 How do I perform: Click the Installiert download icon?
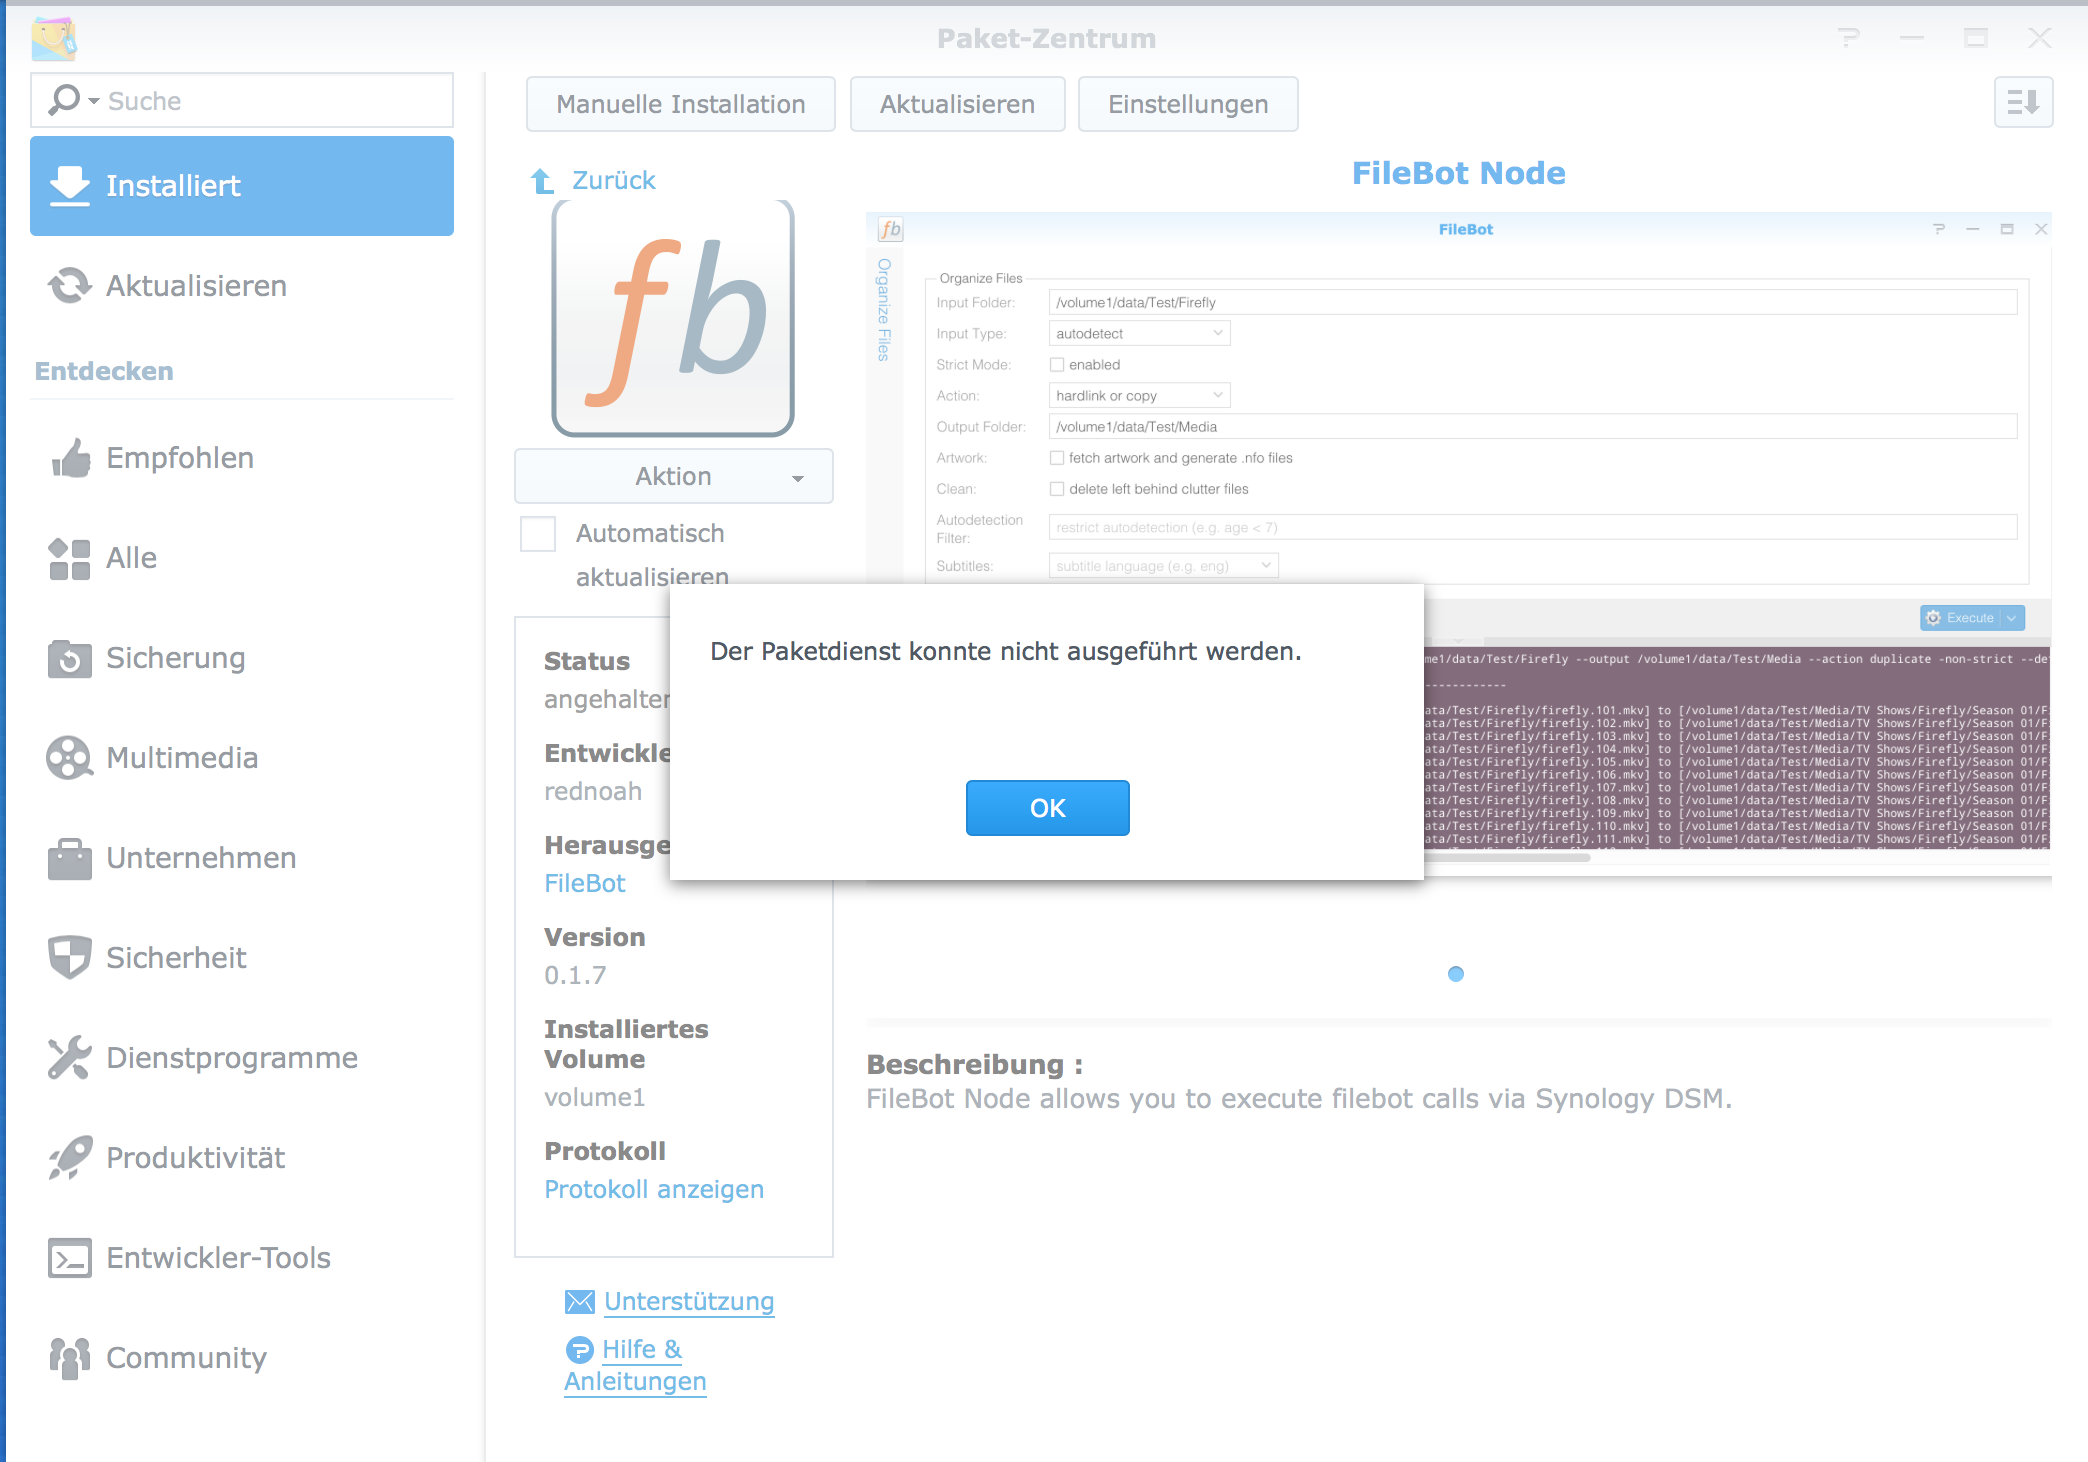click(70, 186)
